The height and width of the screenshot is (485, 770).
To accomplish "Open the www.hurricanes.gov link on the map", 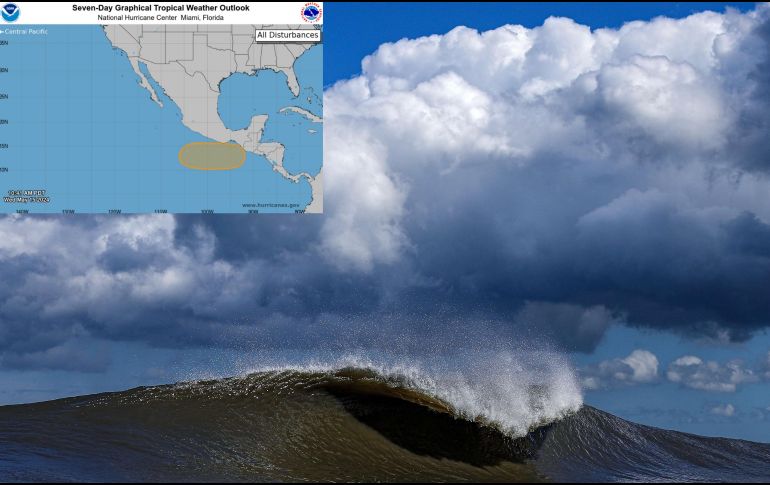I will click(x=270, y=205).
